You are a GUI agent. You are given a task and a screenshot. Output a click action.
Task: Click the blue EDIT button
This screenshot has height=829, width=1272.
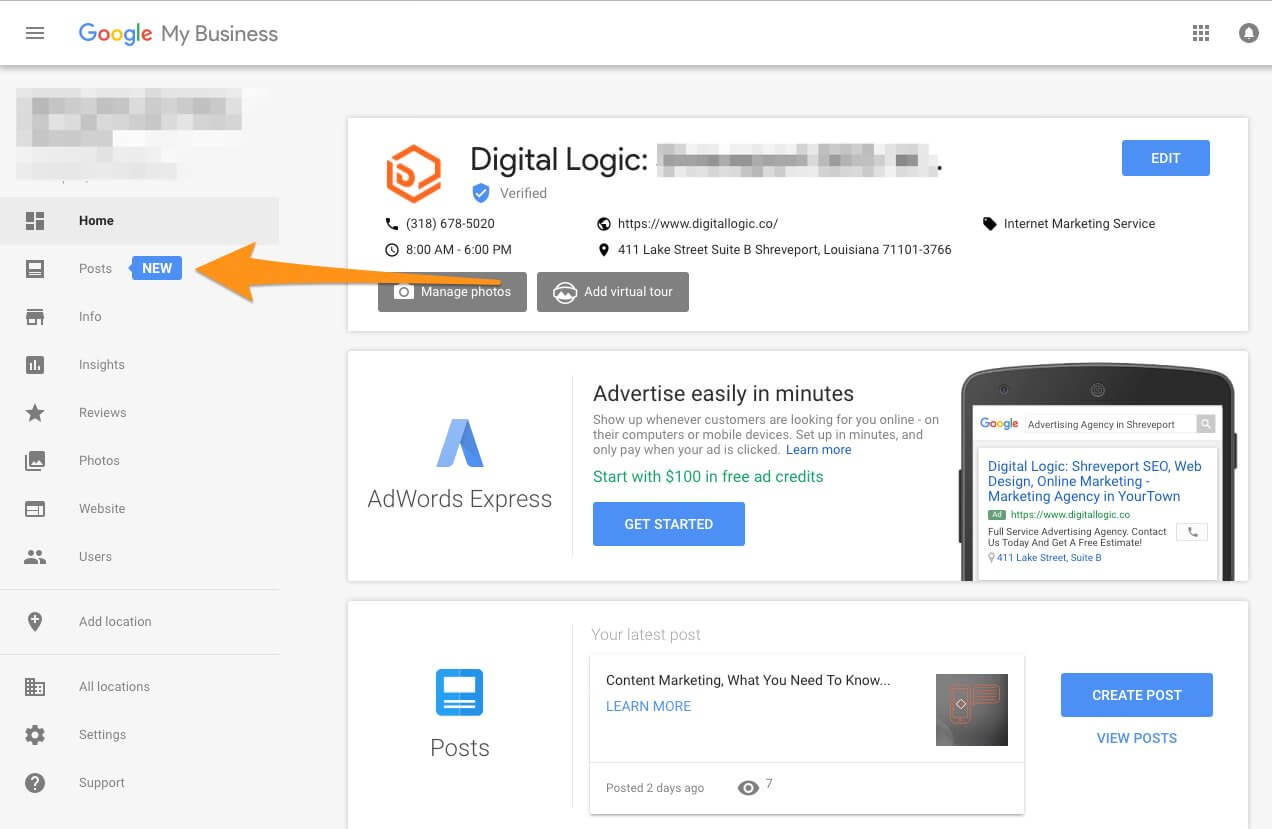click(x=1166, y=158)
